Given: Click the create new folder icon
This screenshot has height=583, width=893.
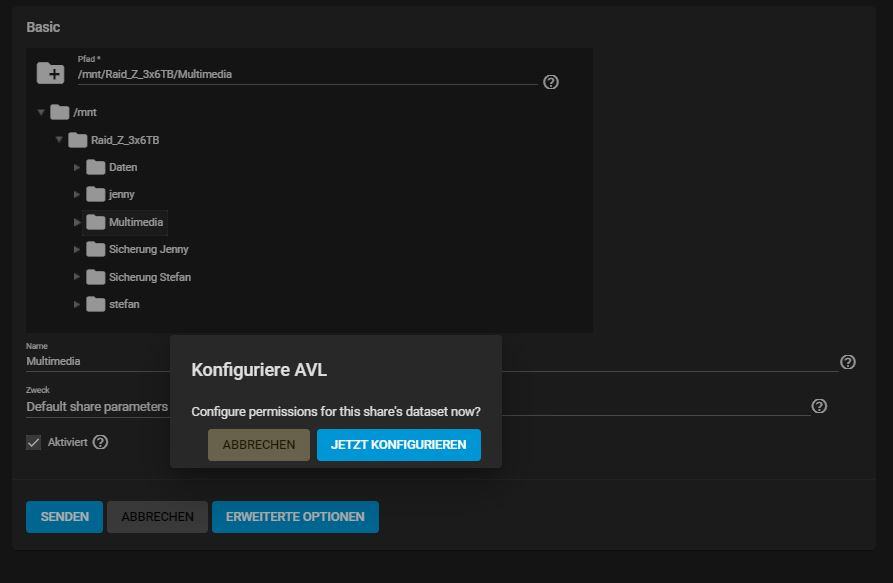Looking at the screenshot, I should click(x=51, y=73).
